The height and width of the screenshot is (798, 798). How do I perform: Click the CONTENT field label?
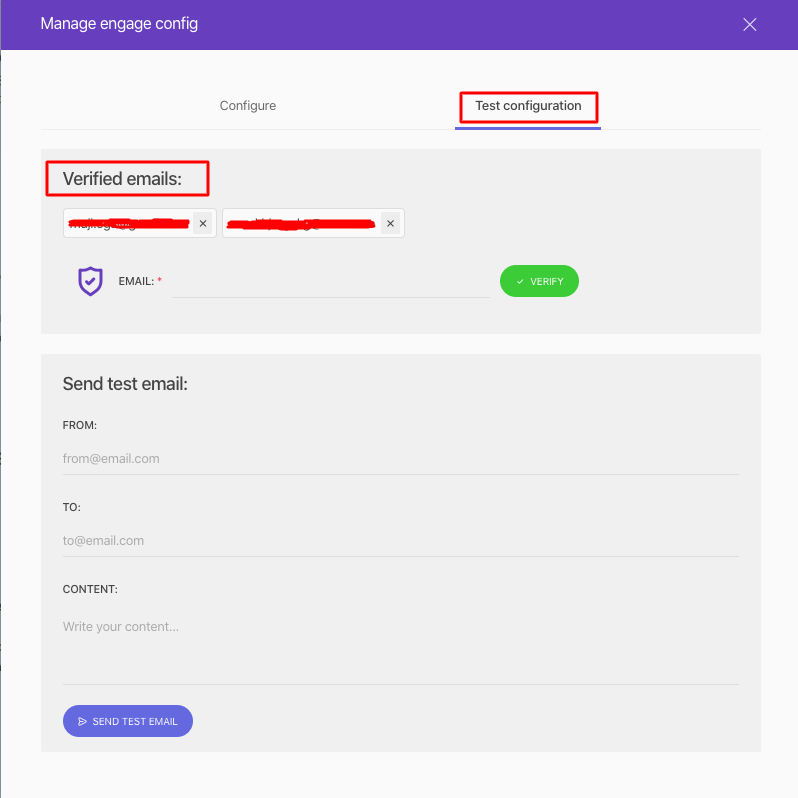point(90,589)
